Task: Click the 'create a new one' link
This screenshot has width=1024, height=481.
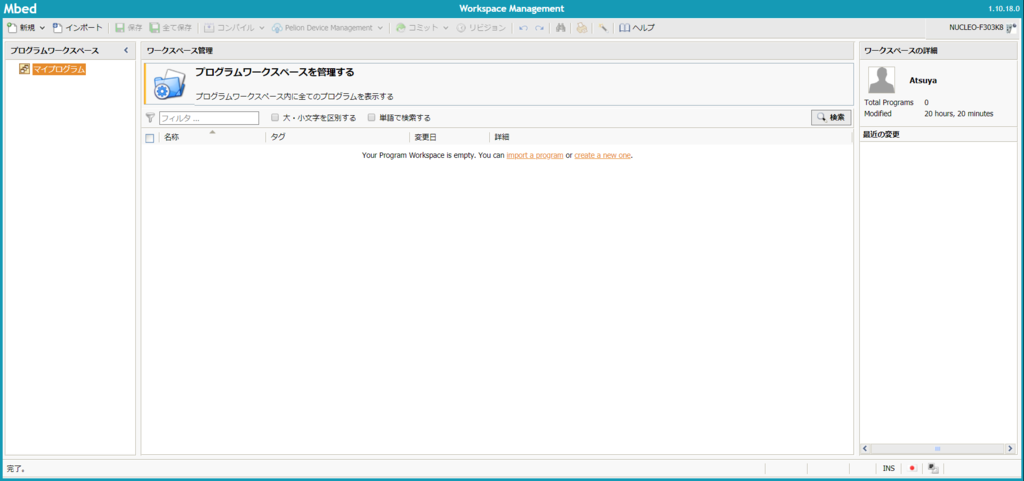Action: [x=603, y=155]
